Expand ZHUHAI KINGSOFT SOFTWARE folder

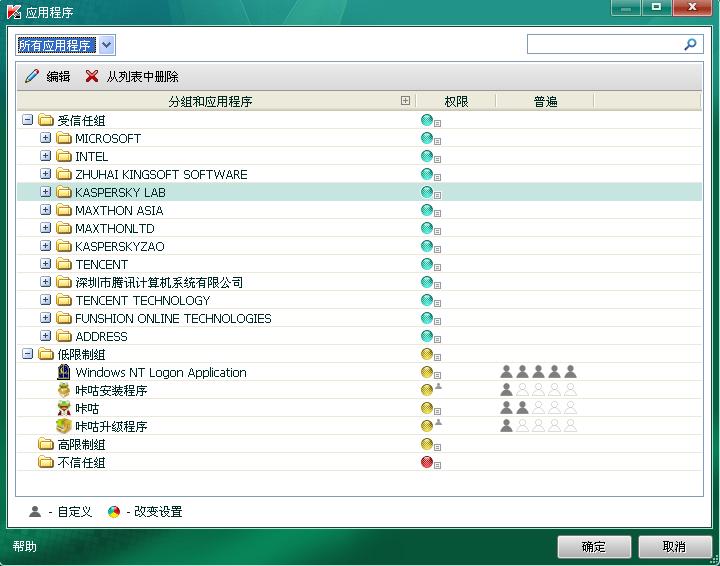point(45,174)
